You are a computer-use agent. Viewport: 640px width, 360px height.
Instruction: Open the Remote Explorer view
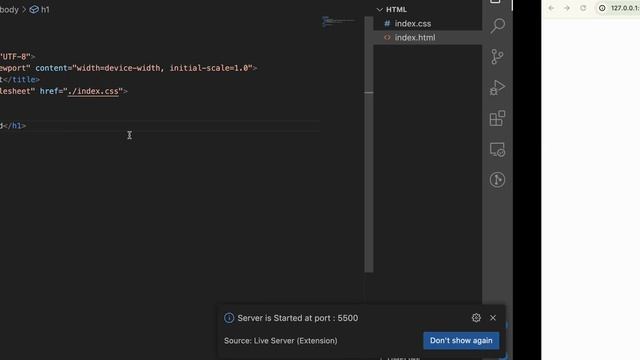[x=498, y=149]
